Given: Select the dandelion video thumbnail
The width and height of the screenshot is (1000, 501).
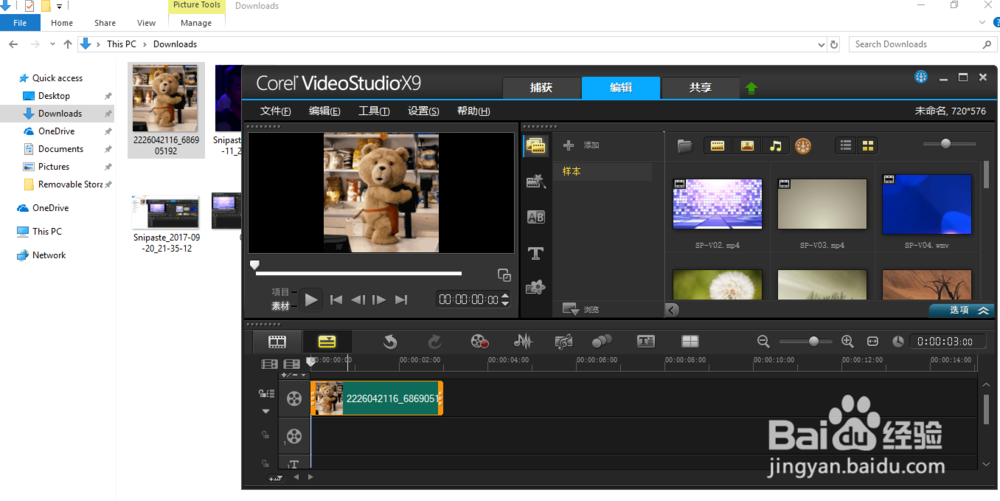Looking at the screenshot, I should pos(717,284).
